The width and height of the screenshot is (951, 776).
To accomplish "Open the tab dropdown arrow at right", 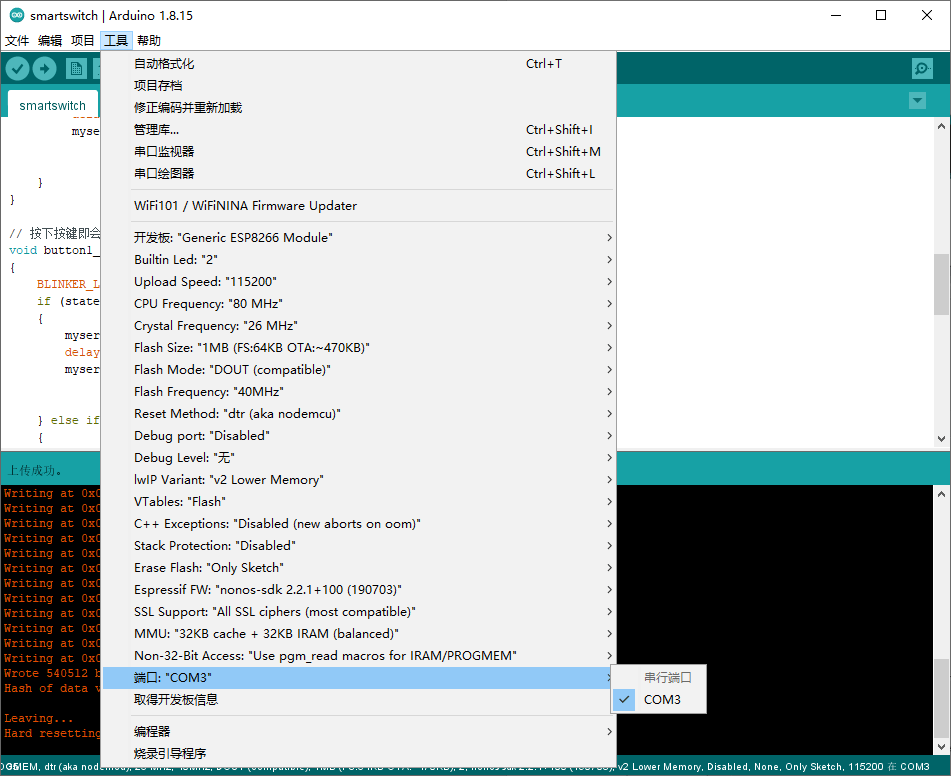I will pyautogui.click(x=917, y=100).
